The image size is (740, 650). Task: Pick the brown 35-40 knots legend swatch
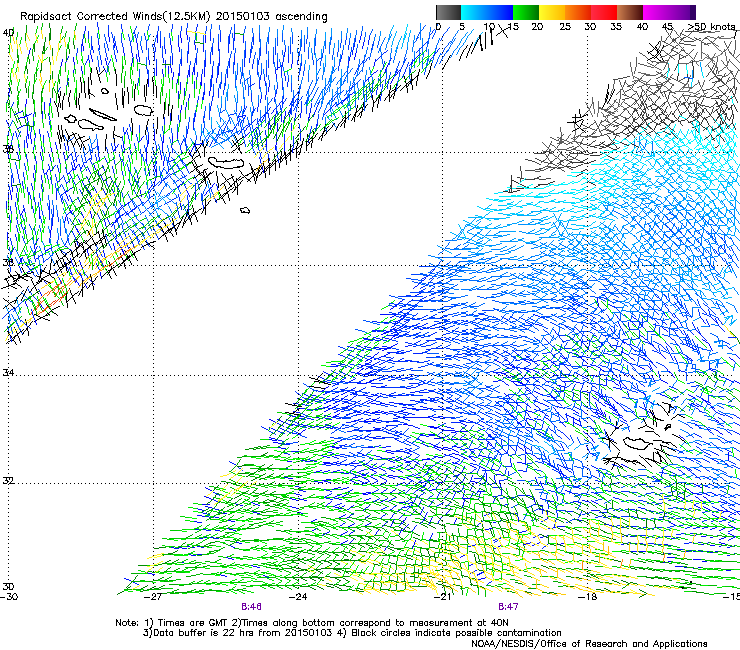(x=630, y=12)
